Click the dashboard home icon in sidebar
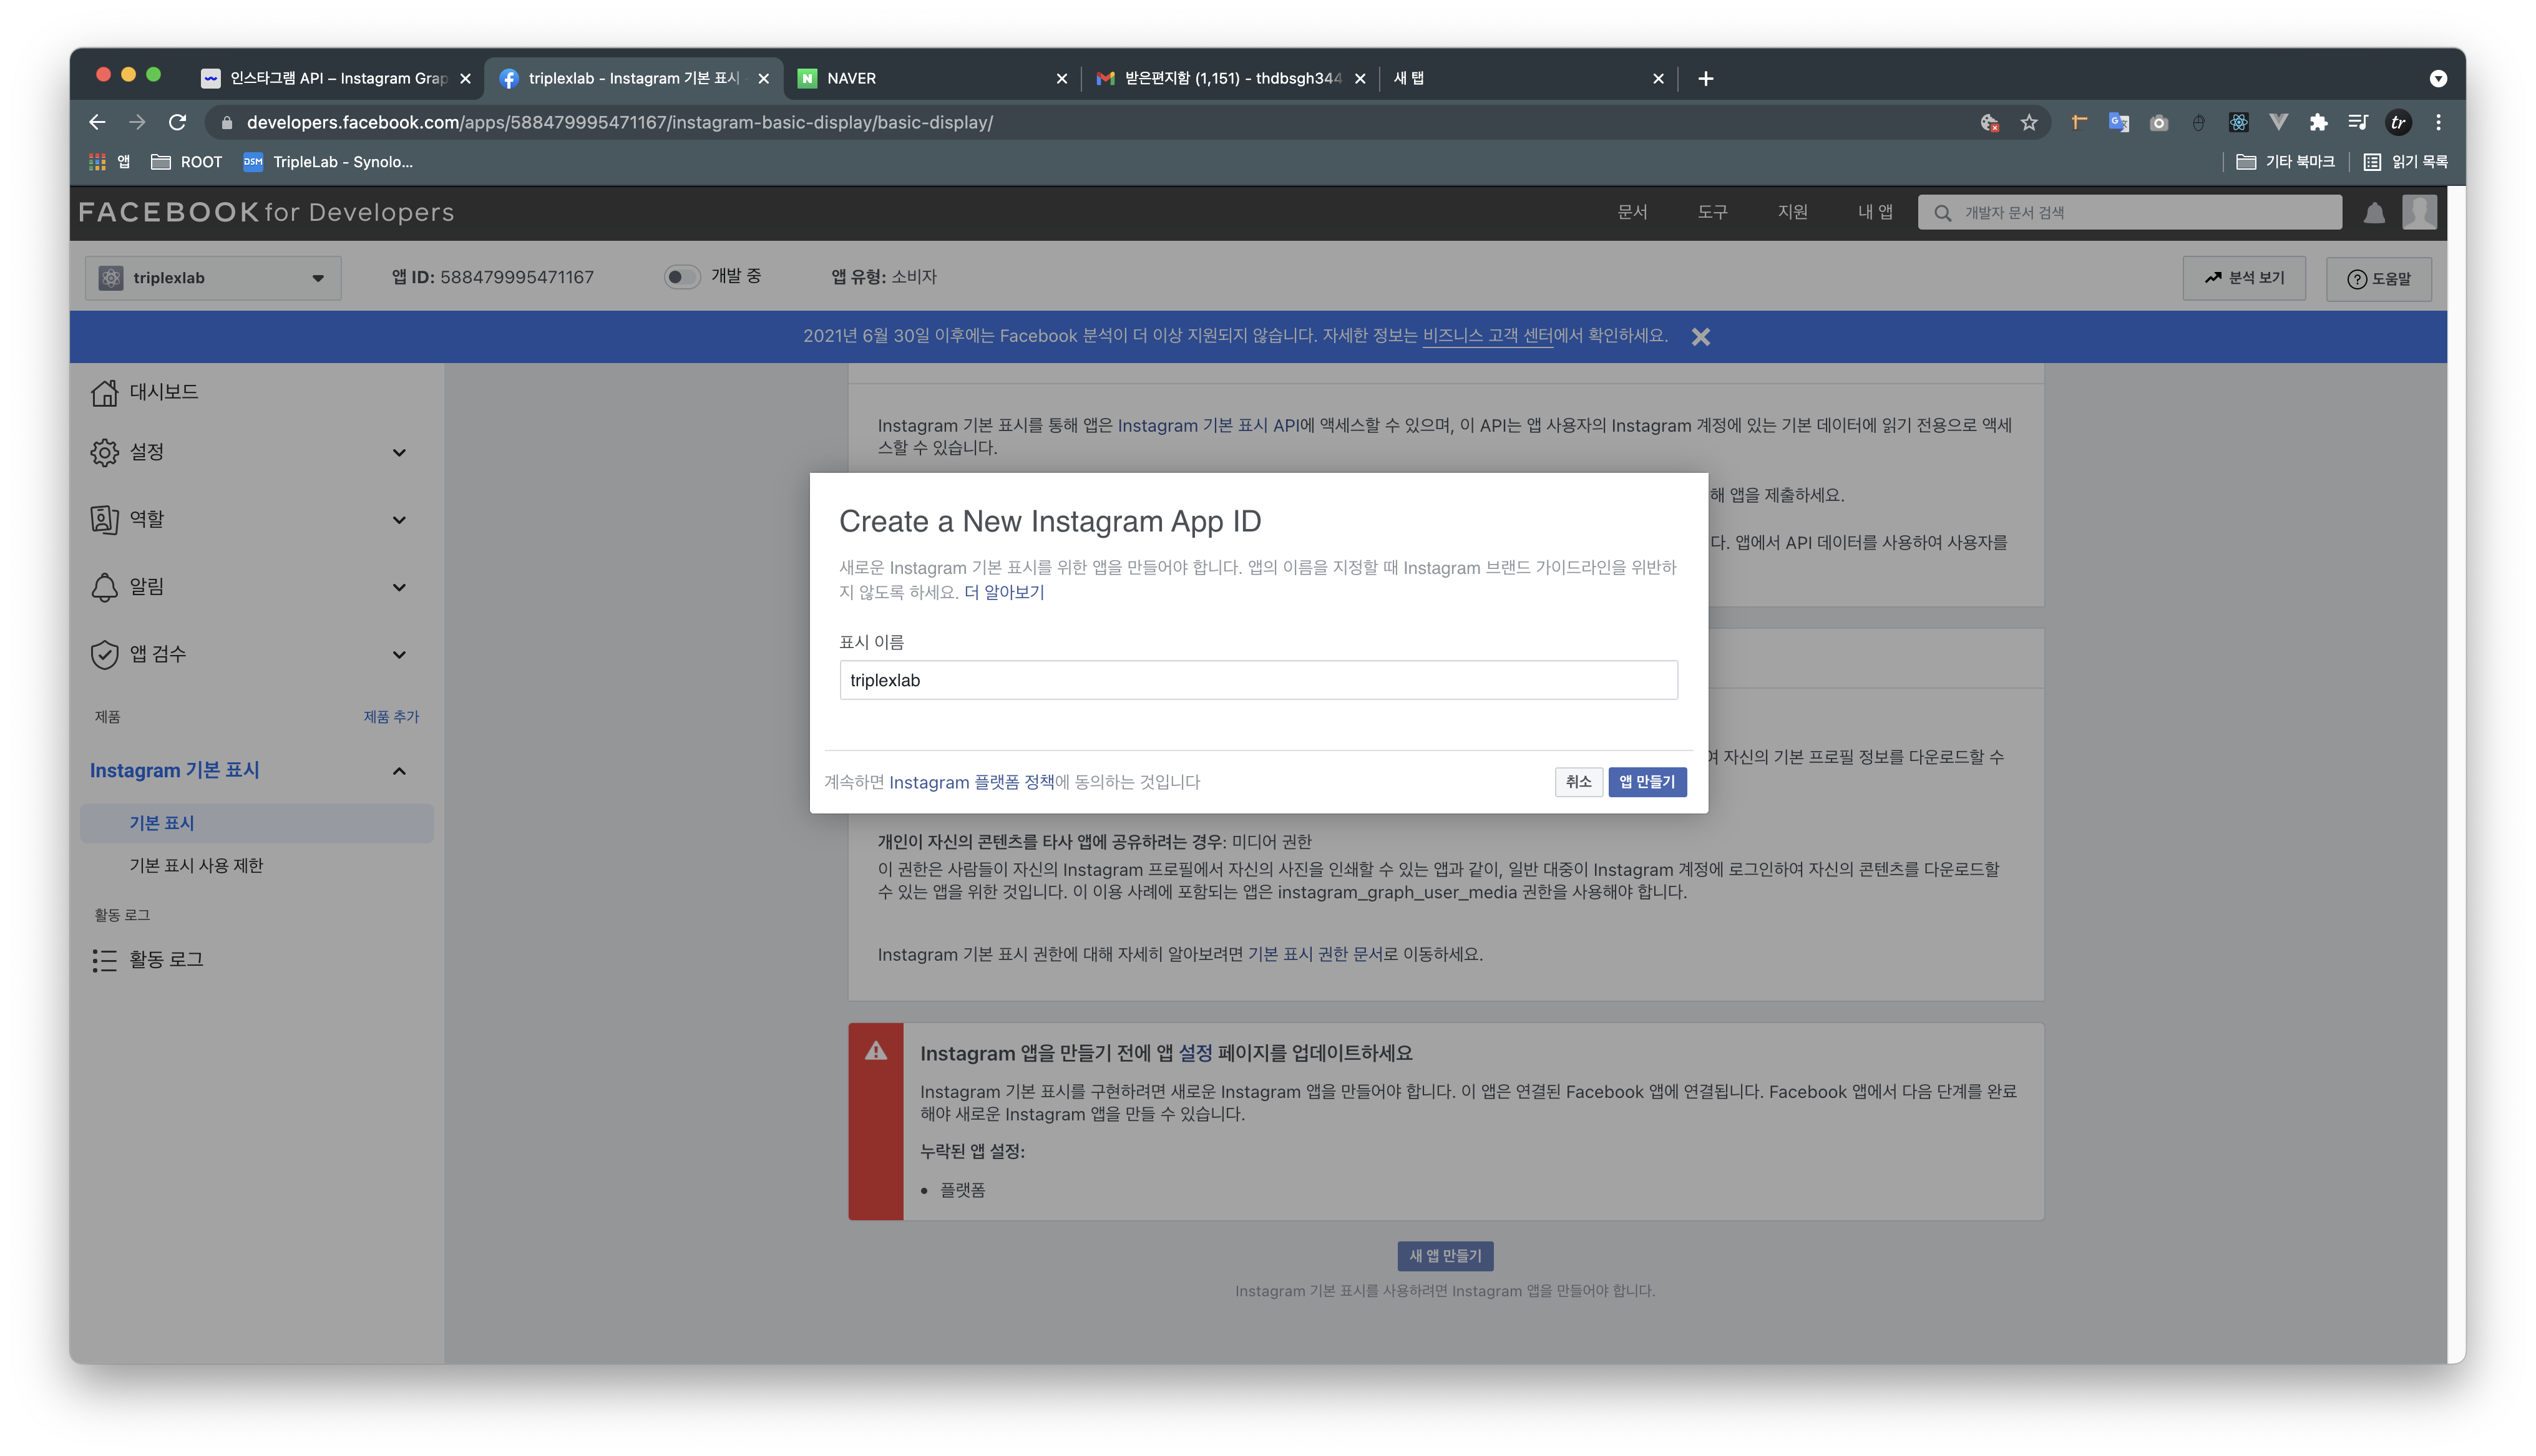2536x1456 pixels. [104, 393]
